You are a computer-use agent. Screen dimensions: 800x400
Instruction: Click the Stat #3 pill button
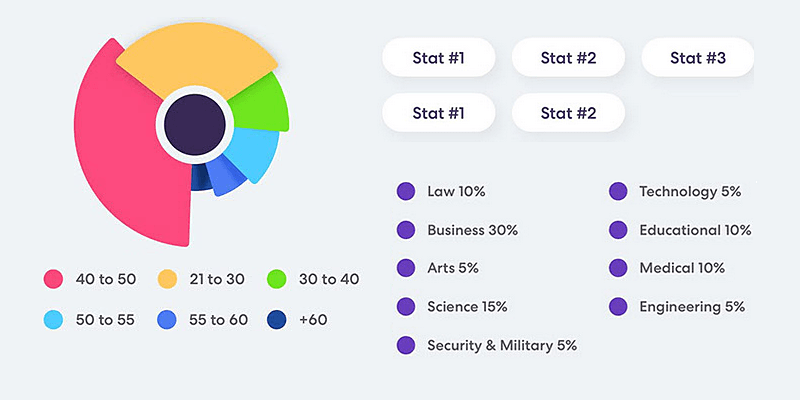[x=697, y=58]
